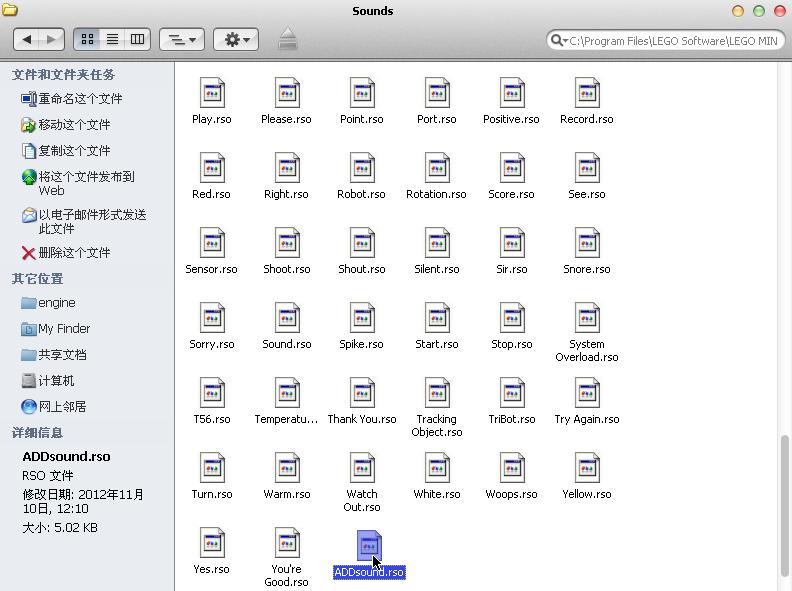Image resolution: width=792 pixels, height=591 pixels.
Task: Click the Right.rso file name
Action: (286, 194)
